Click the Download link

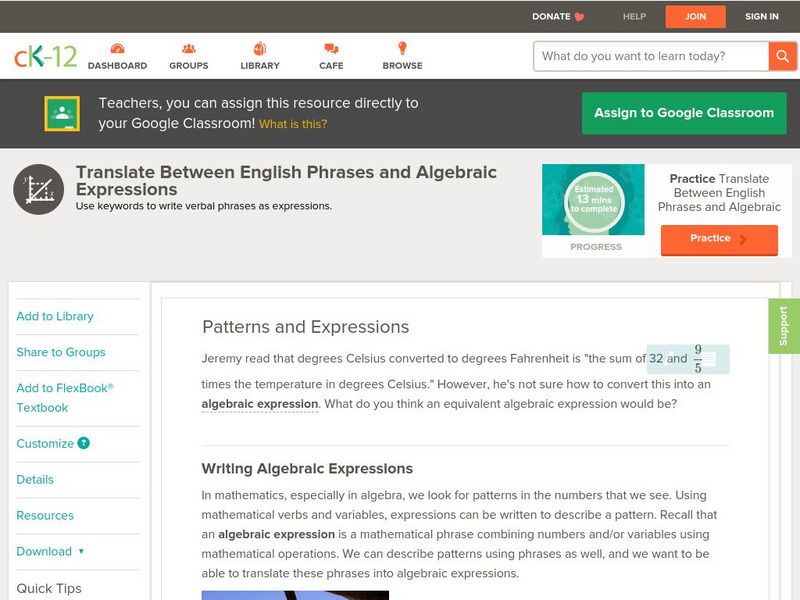44,552
